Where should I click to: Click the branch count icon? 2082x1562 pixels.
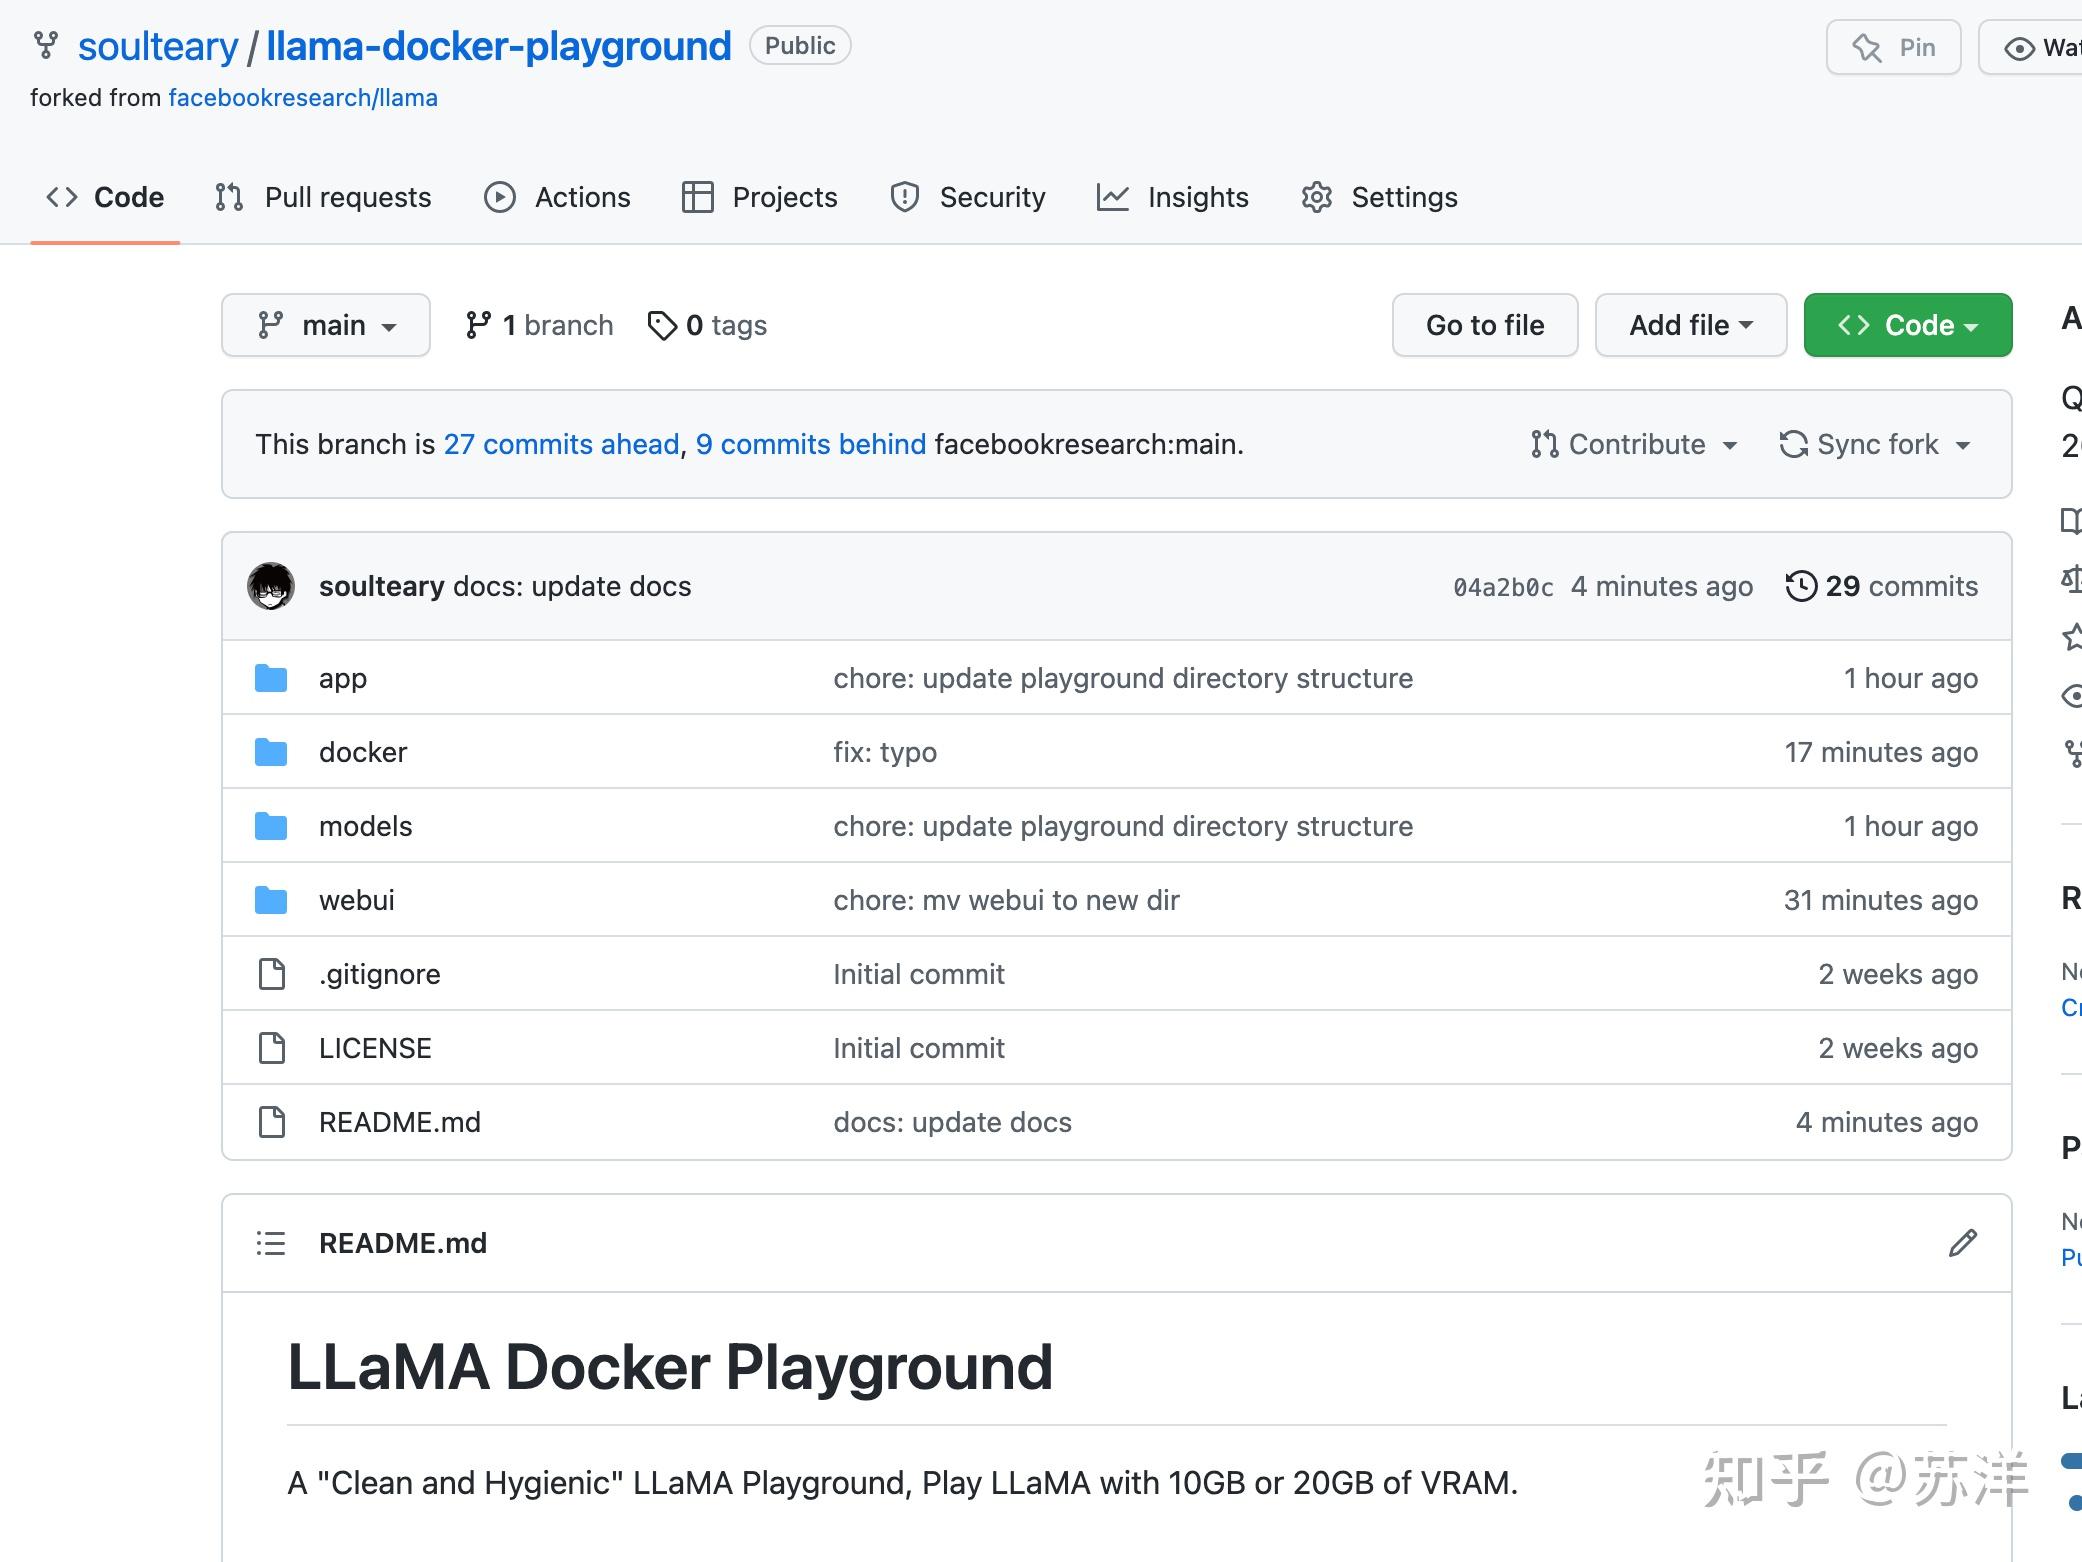tap(478, 325)
